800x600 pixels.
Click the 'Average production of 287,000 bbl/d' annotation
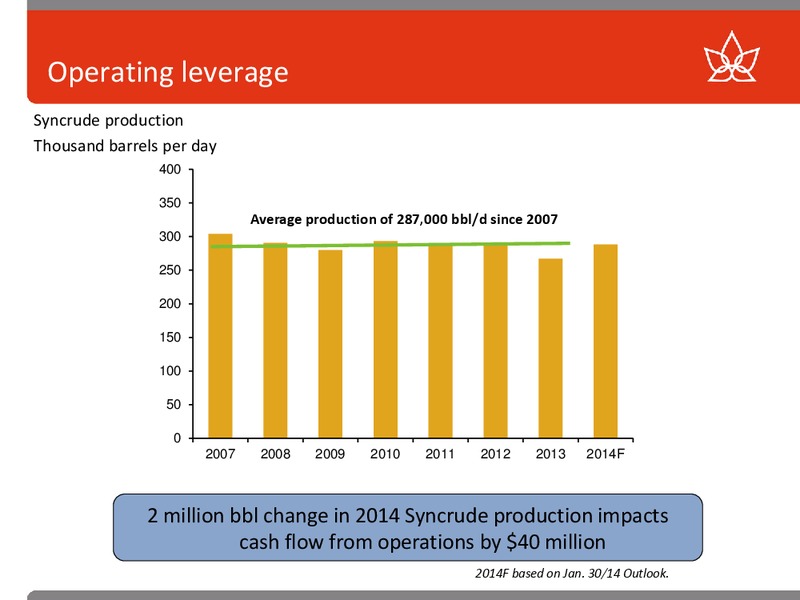pyautogui.click(x=404, y=219)
